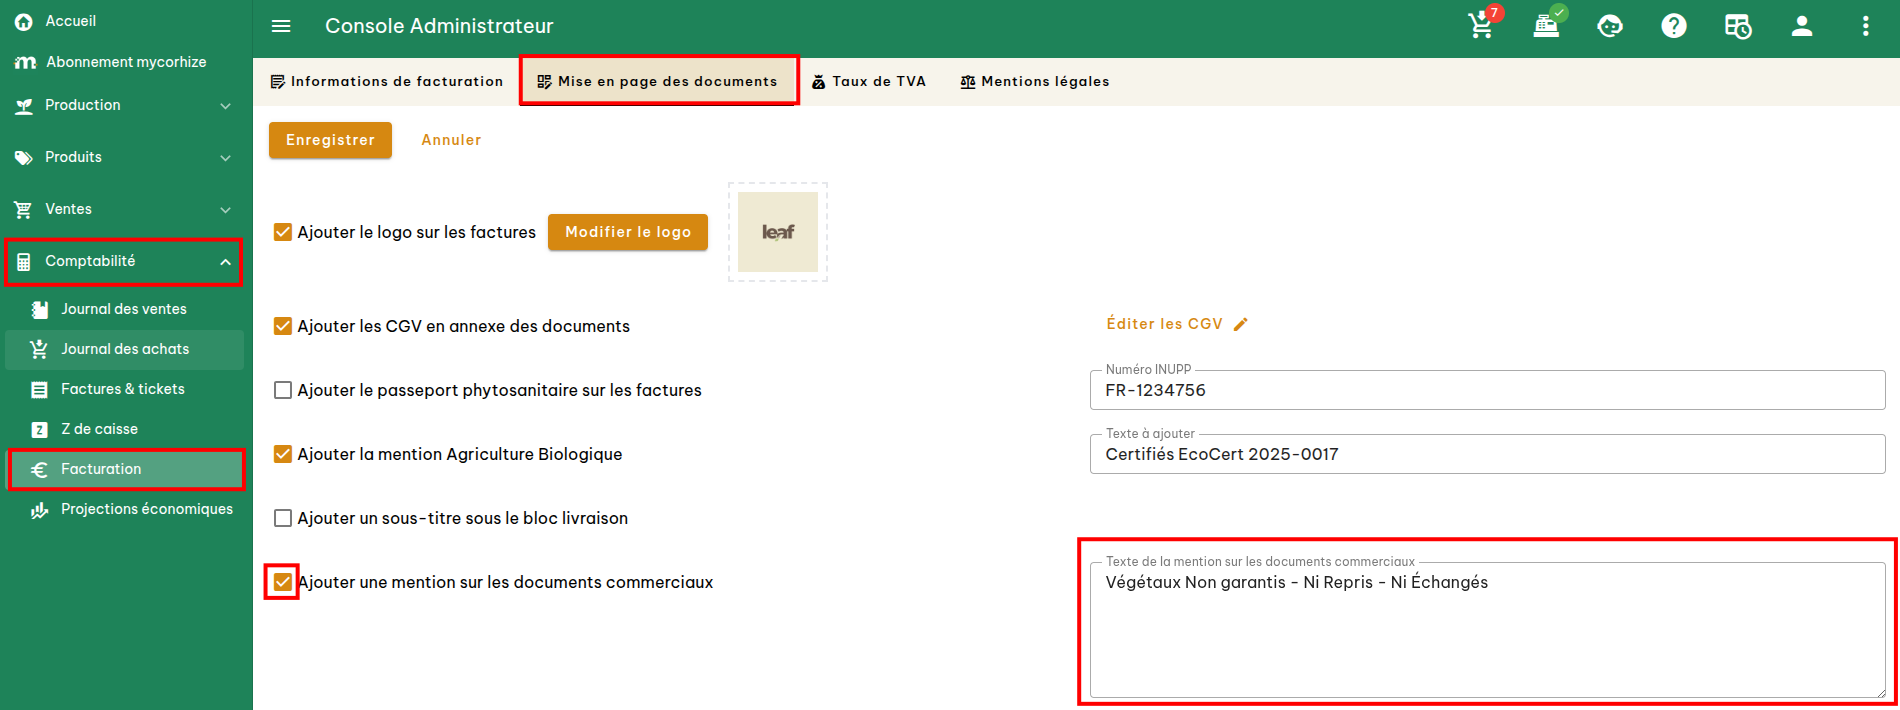1900x710 pixels.
Task: Click the Accueil home icon
Action: click(x=24, y=21)
